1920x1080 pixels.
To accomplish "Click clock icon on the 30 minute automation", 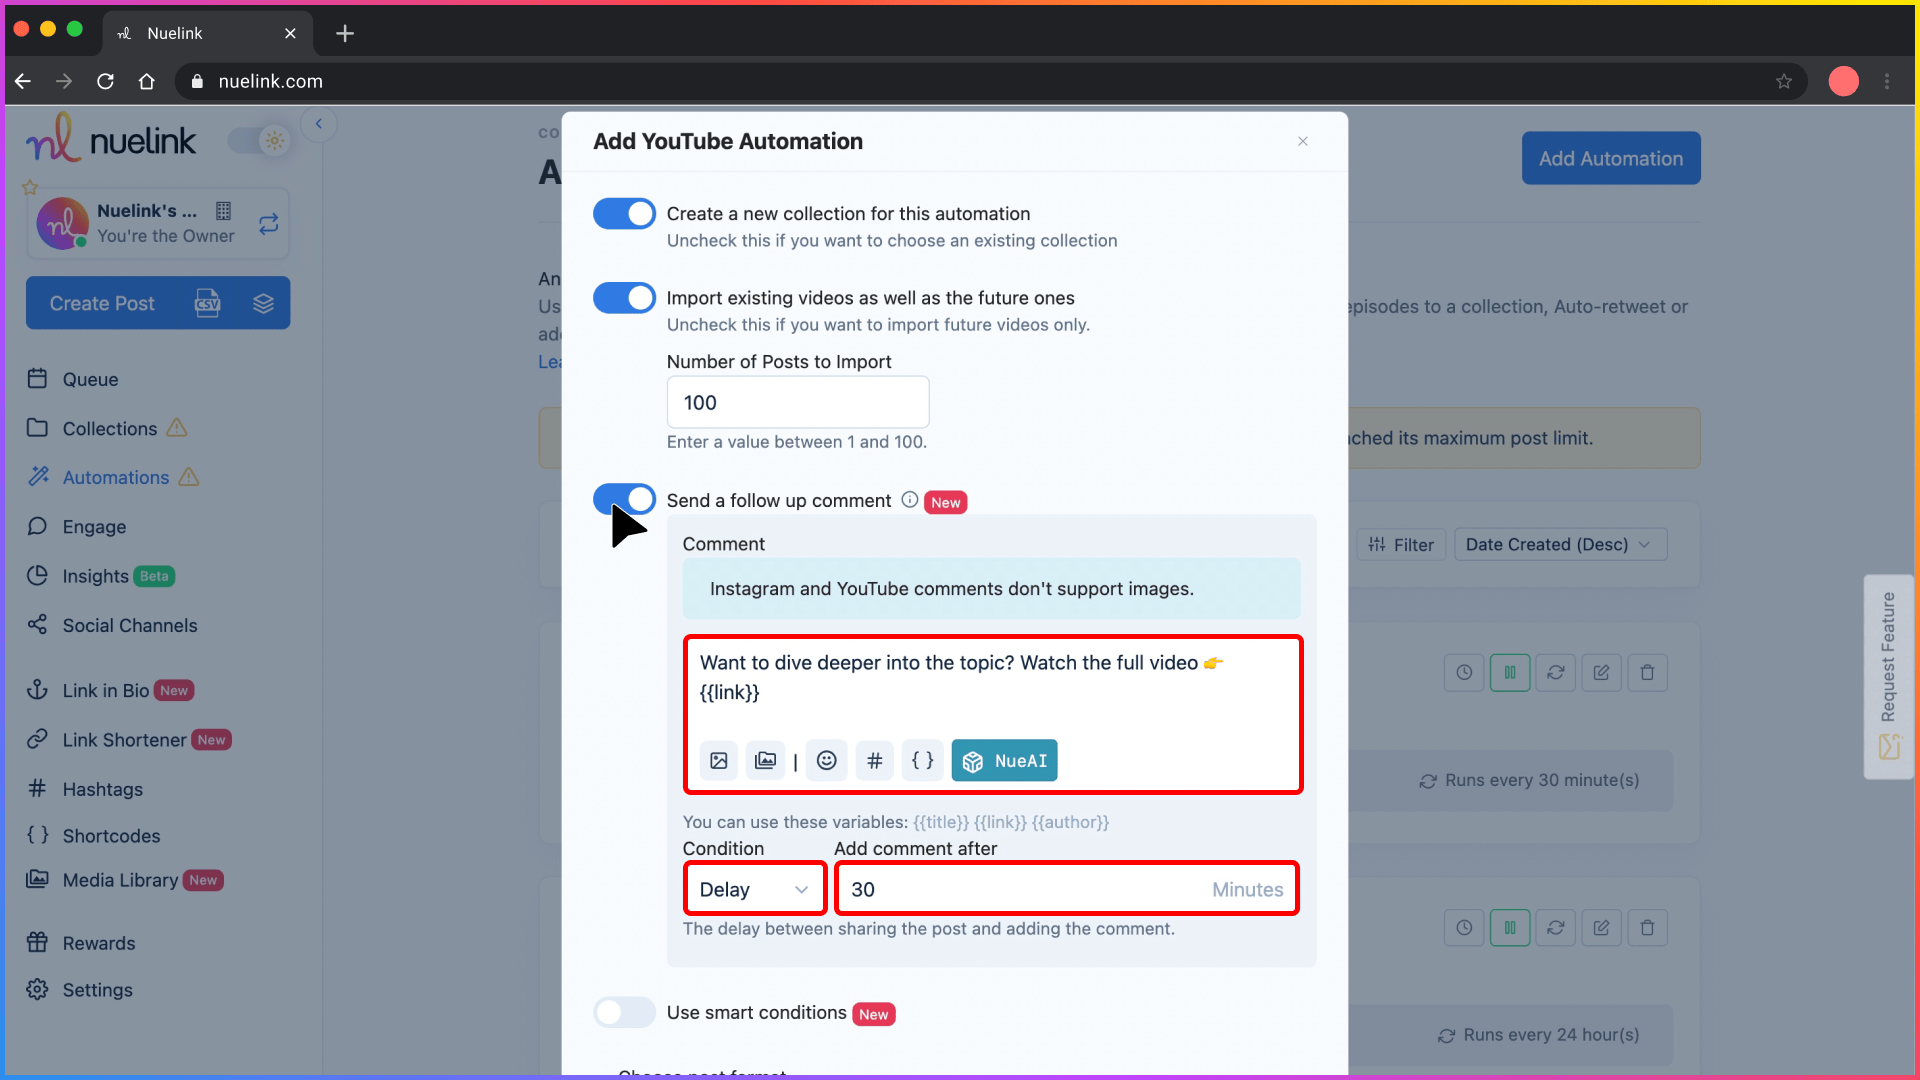I will click(1464, 673).
